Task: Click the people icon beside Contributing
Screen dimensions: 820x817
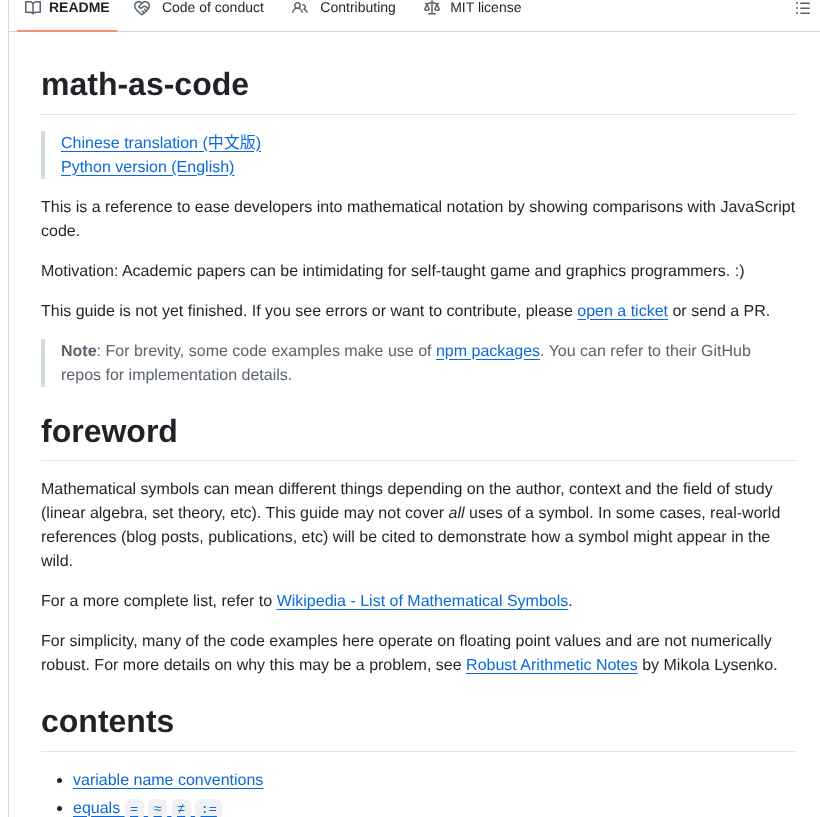Action: pyautogui.click(x=299, y=7)
